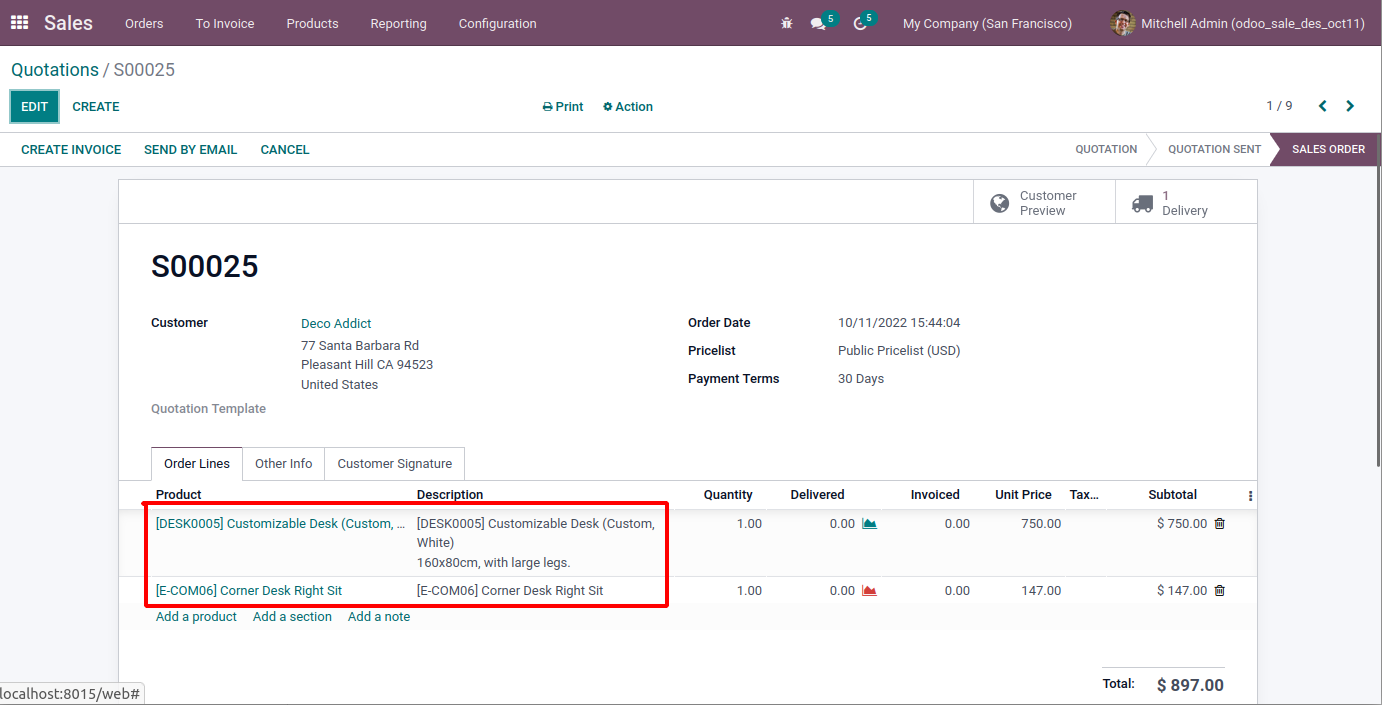Image resolution: width=1382 pixels, height=705 pixels.
Task: Click the Create Invoice button
Action: 71,149
